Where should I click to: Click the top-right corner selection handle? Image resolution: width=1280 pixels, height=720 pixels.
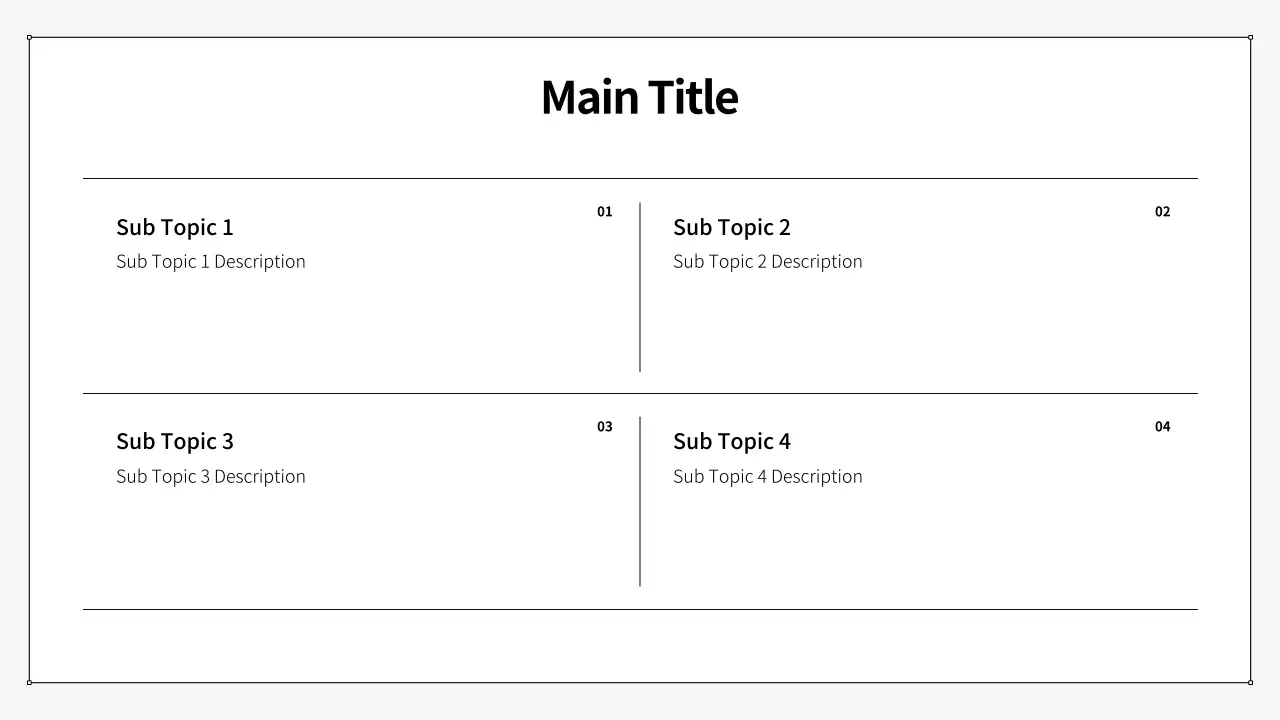(x=1250, y=37)
